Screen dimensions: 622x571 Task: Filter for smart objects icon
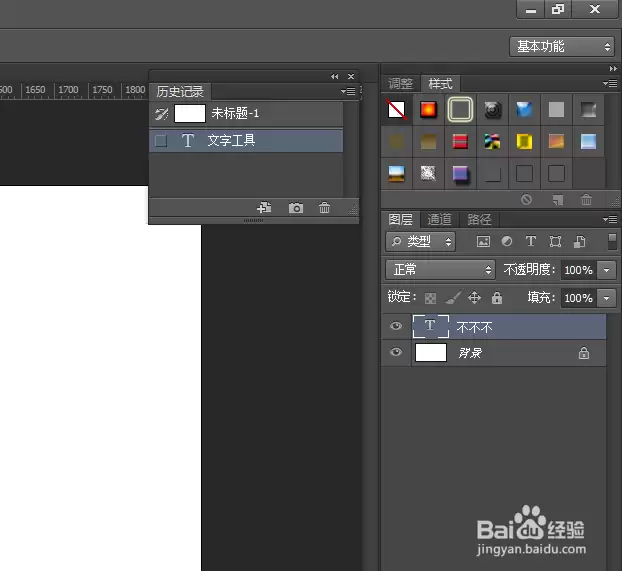580,241
